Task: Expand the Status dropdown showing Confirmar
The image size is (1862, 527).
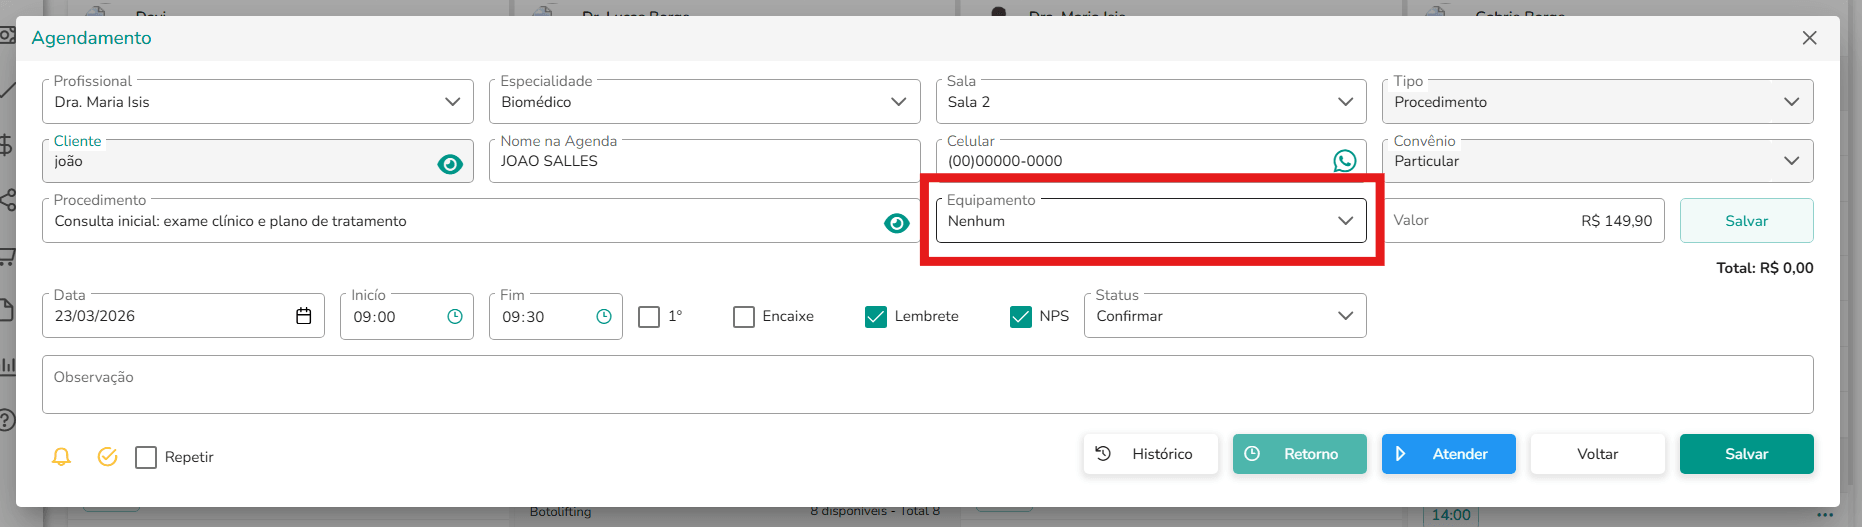Action: 1225,316
